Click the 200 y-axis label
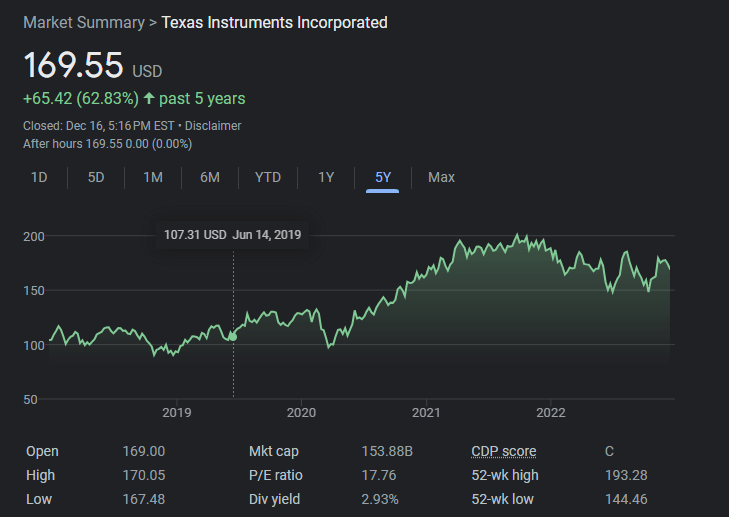 (34, 237)
